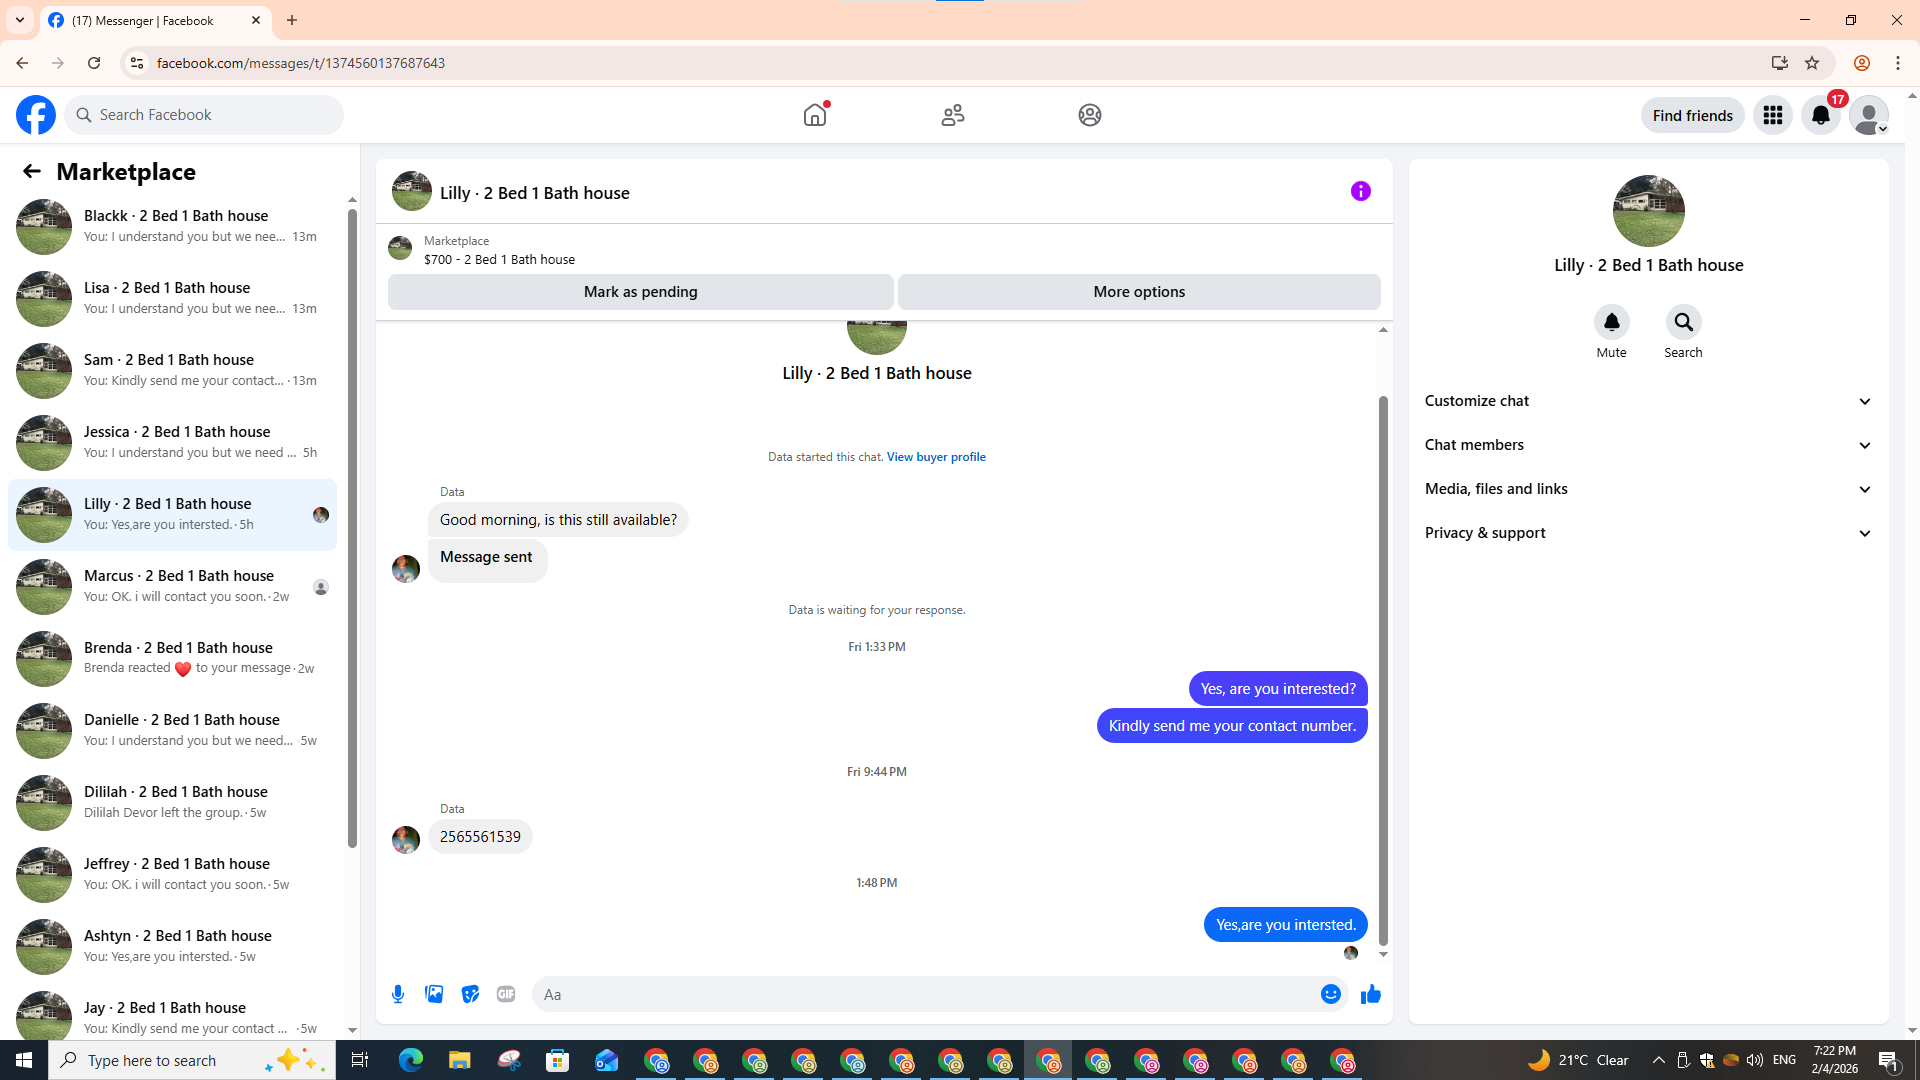The height and width of the screenshot is (1080, 1920).
Task: Send a thumbs-up like
Action: click(x=1370, y=994)
